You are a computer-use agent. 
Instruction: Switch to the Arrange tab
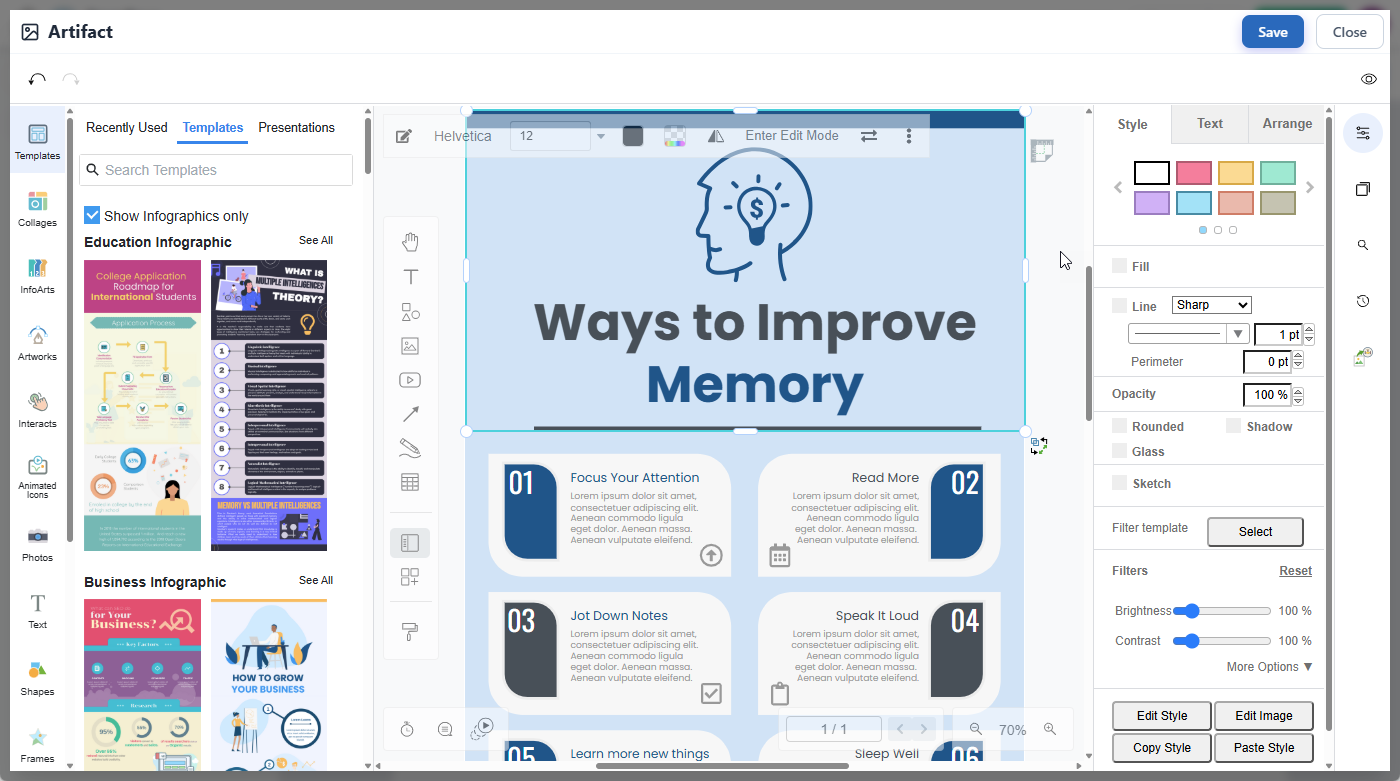tap(1287, 124)
